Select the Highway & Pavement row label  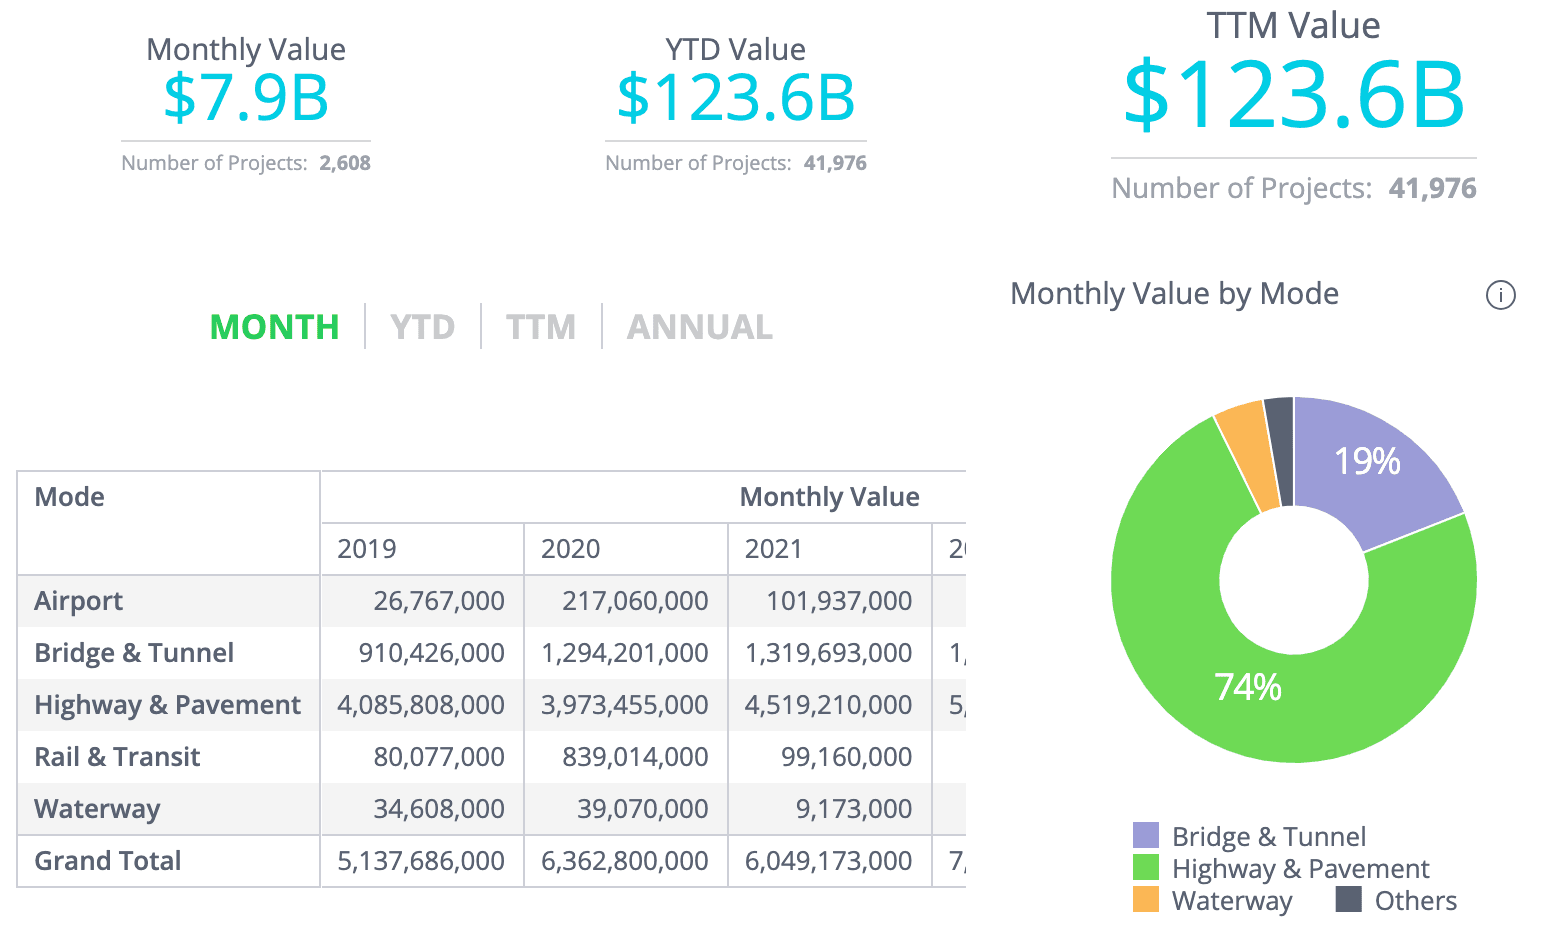point(167,705)
